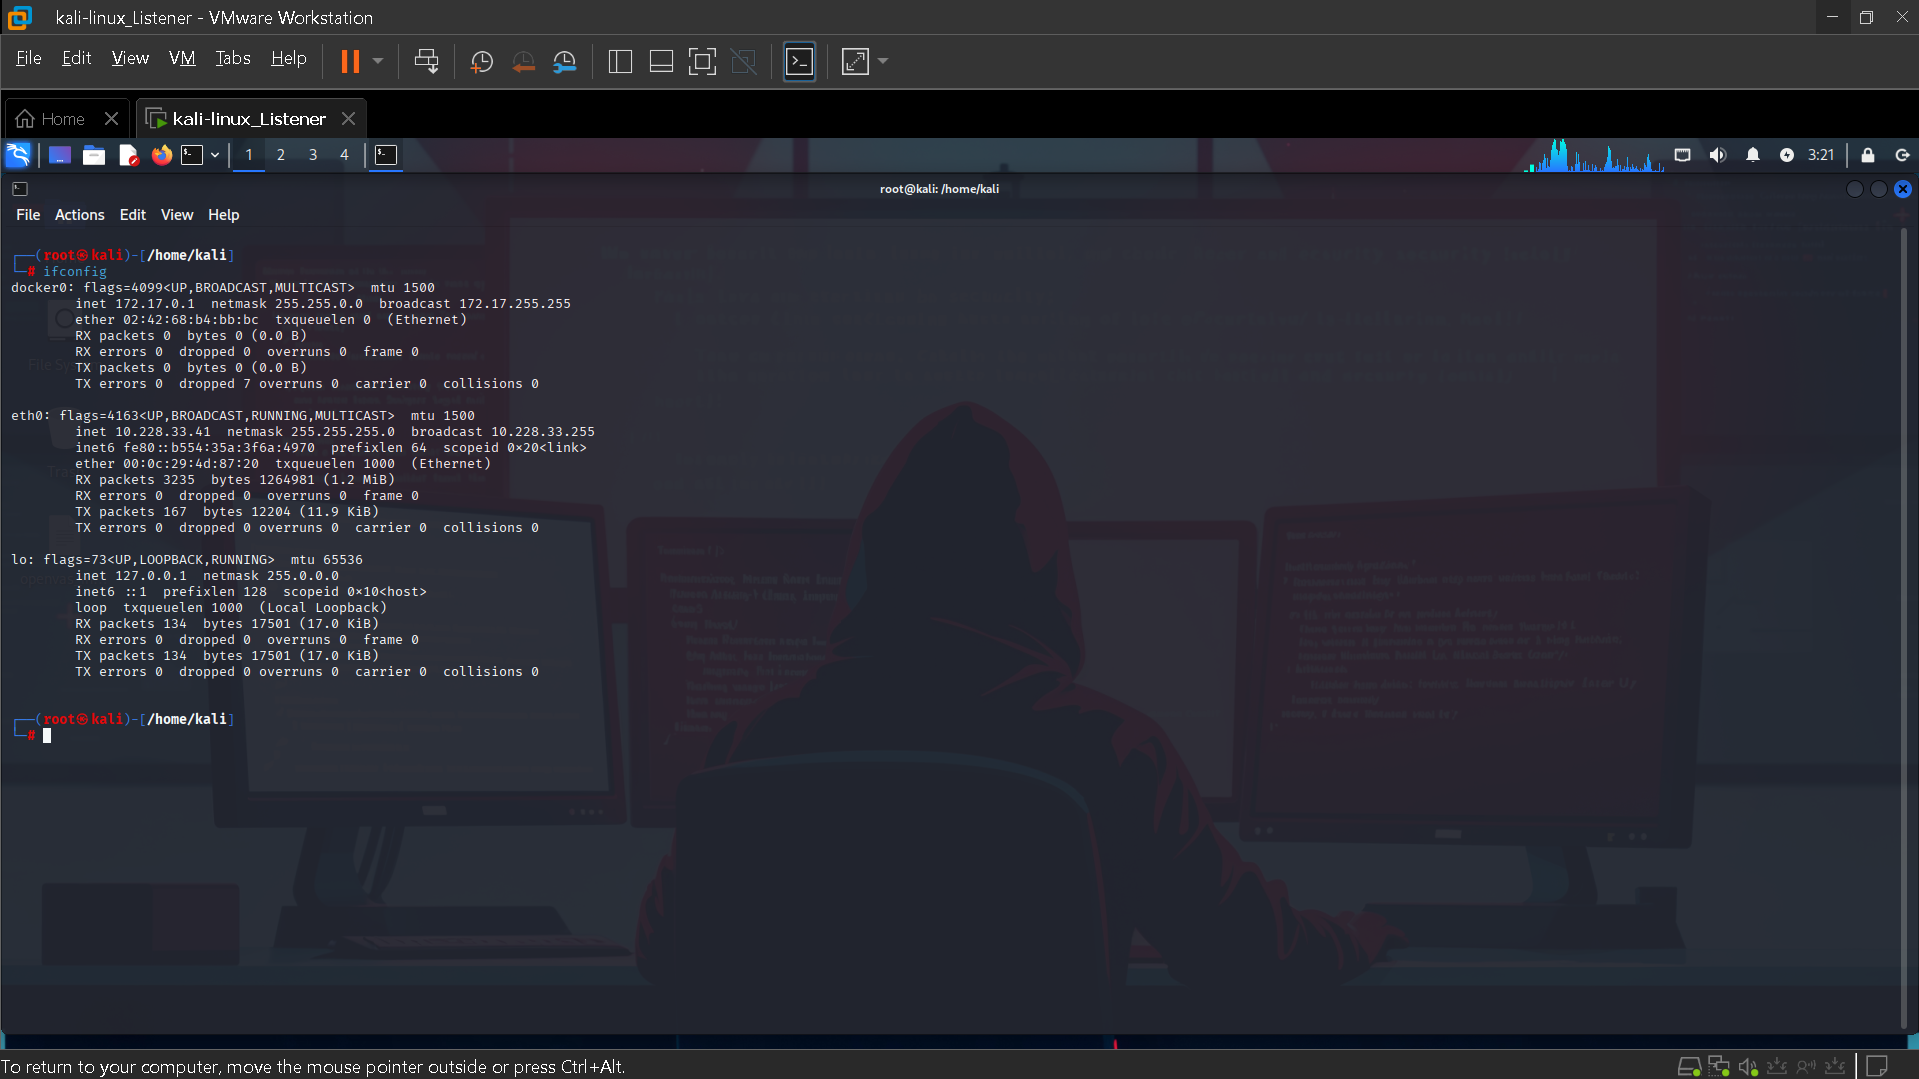This screenshot has height=1079, width=1919.
Task: Click Send Ctrl+Alt+Del icon in toolbar
Action: 426,62
